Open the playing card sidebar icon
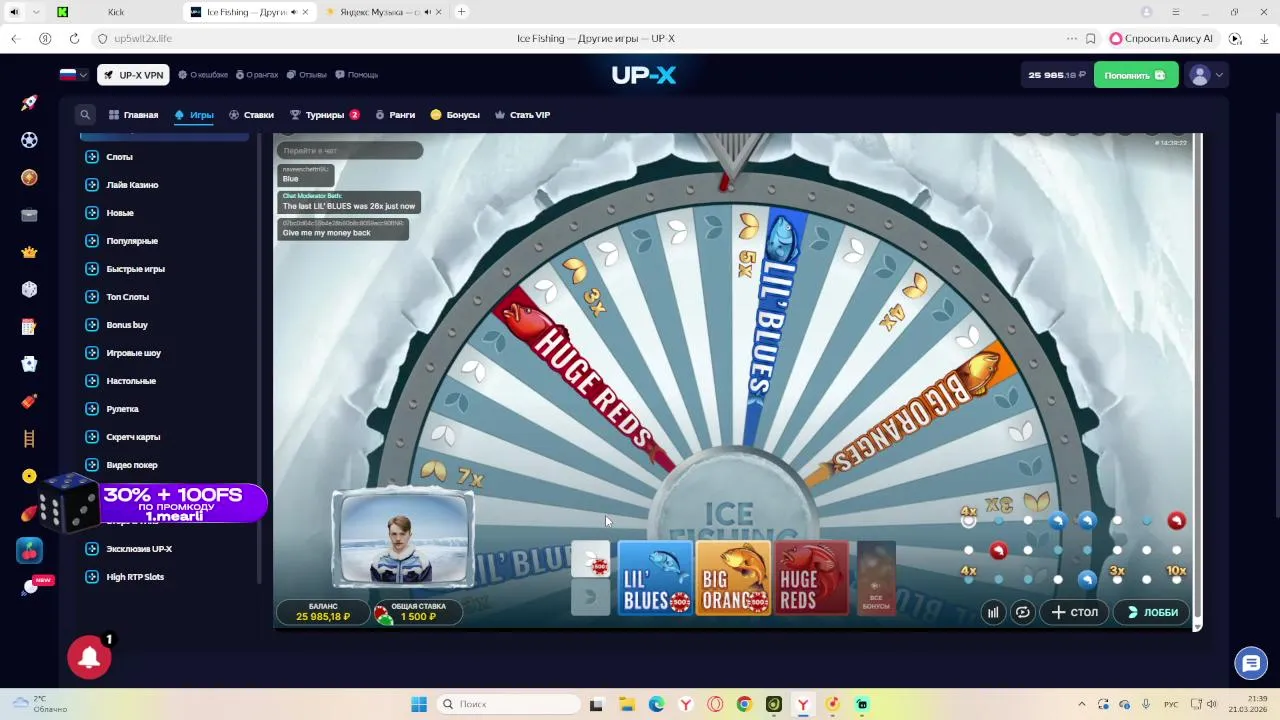The height and width of the screenshot is (720, 1280). [29, 364]
